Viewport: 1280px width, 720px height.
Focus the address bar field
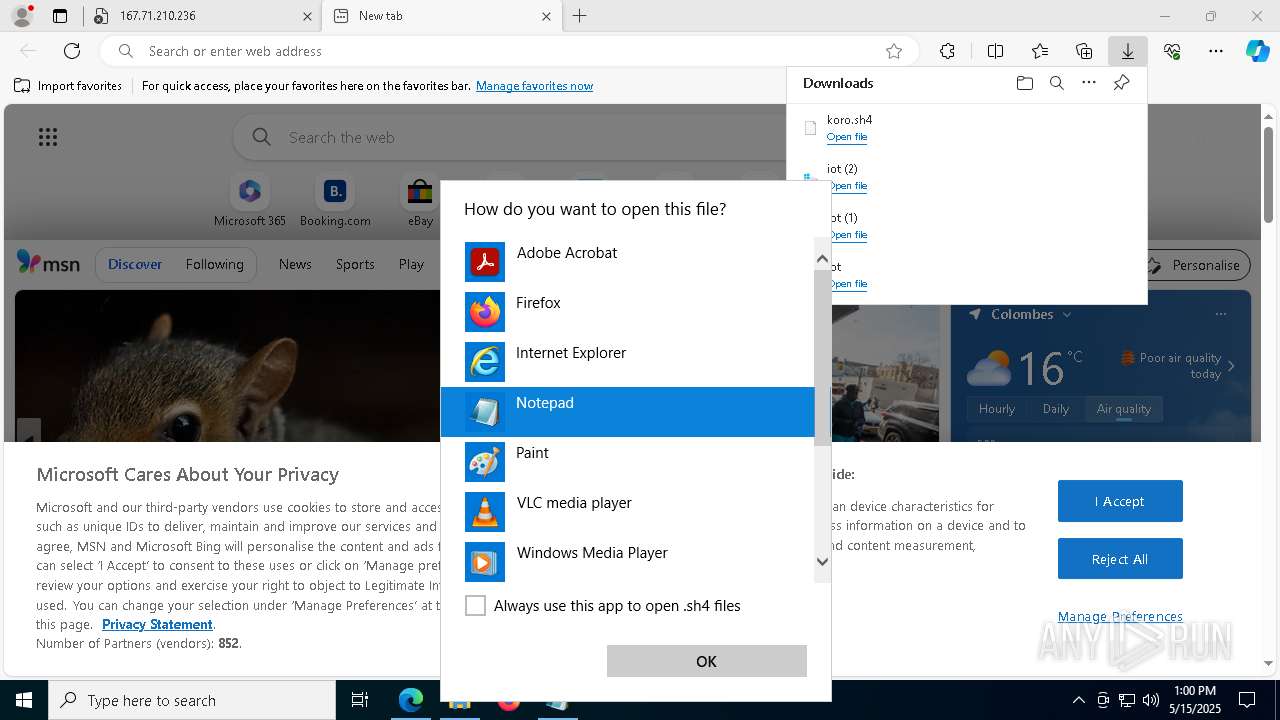coord(510,51)
